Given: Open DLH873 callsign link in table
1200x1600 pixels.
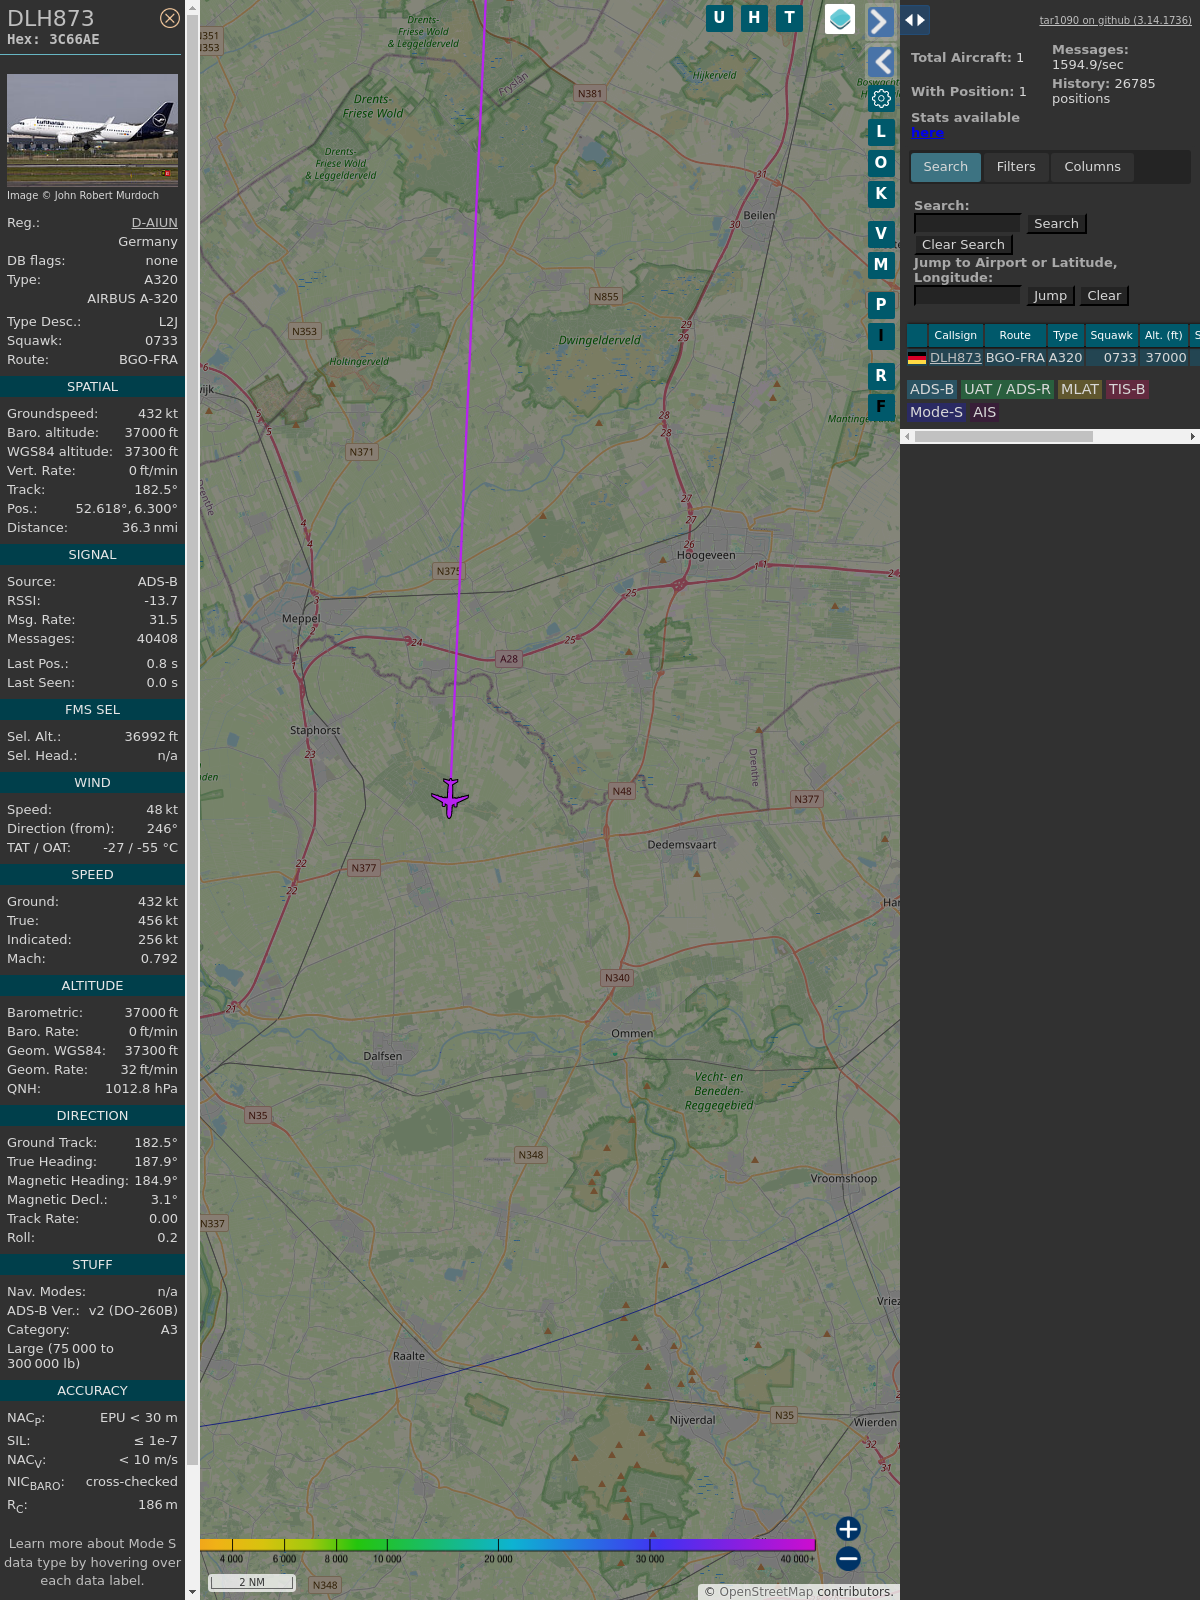Looking at the screenshot, I should point(955,358).
